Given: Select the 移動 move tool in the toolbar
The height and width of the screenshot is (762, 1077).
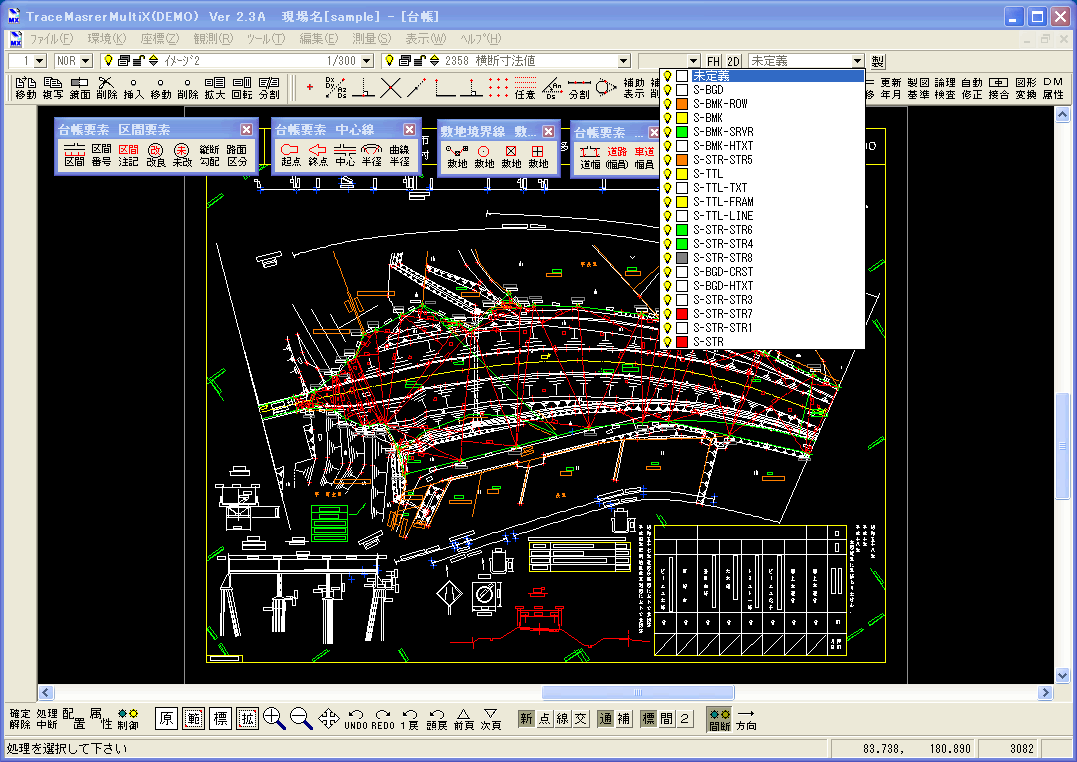Looking at the screenshot, I should tap(25, 88).
